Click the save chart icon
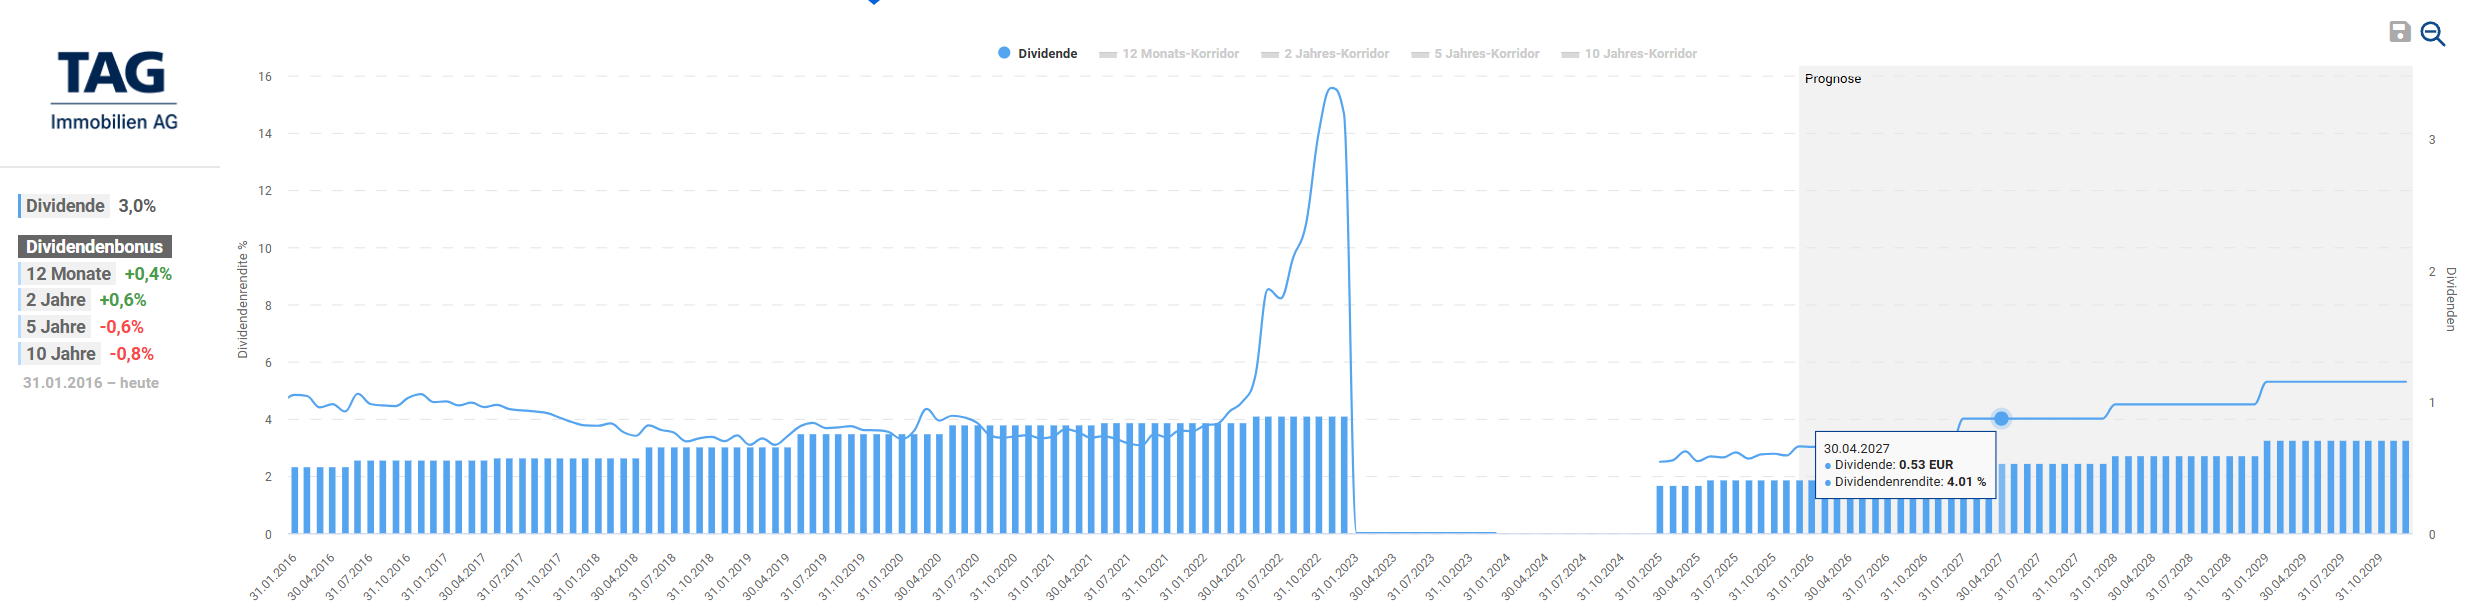2465x610 pixels. click(2399, 32)
